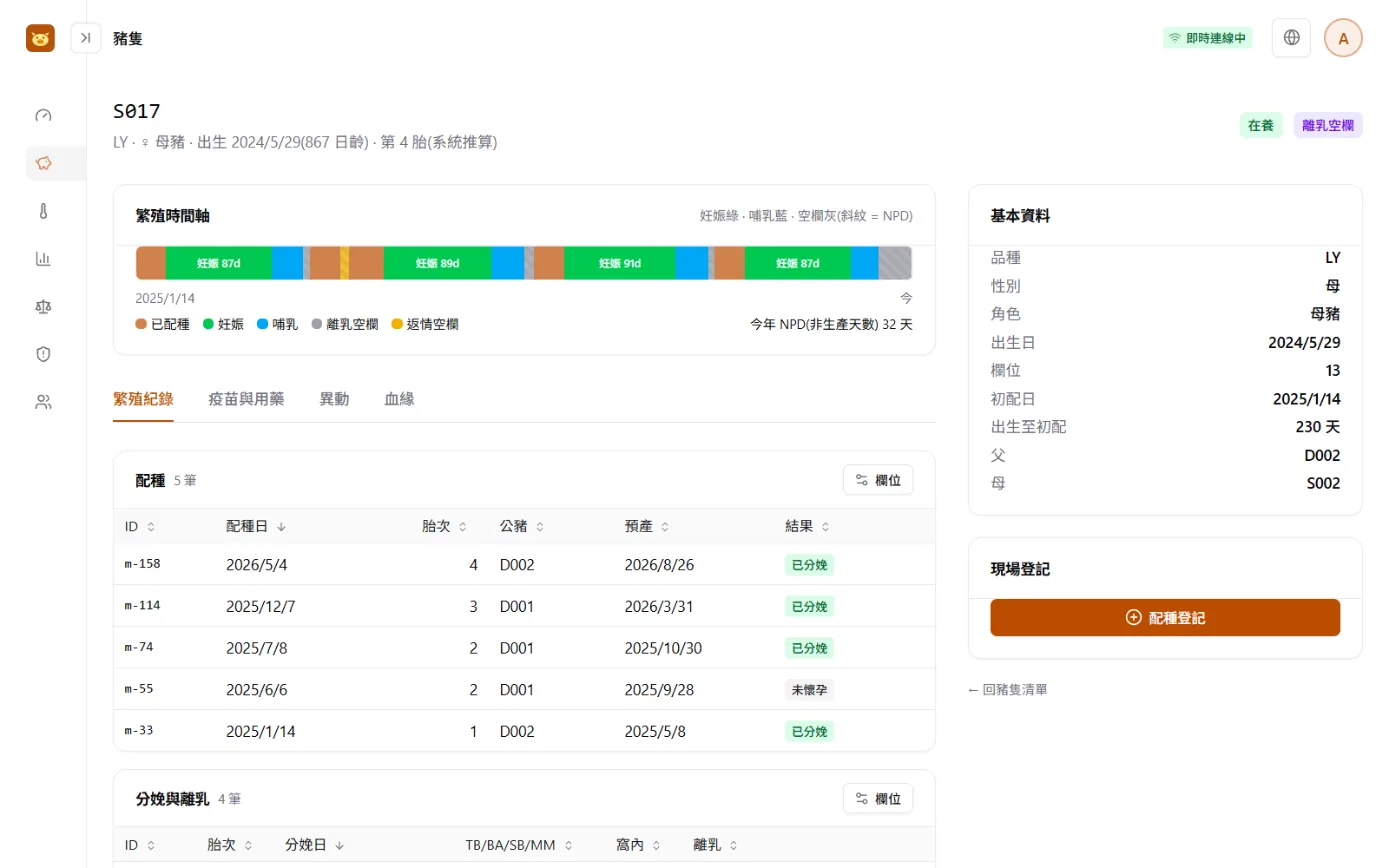Screen dimensions: 1388x868
Task: Open 欄位 column settings for 分娩與離乳 table
Action: pyautogui.click(x=878, y=799)
